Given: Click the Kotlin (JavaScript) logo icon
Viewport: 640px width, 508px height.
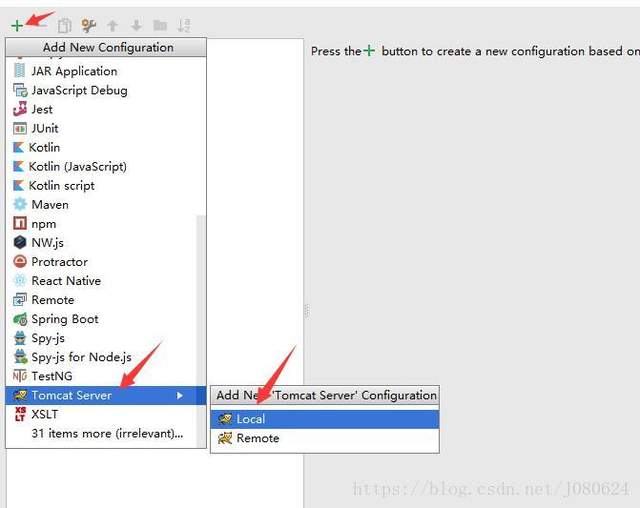Looking at the screenshot, I should click(x=18, y=166).
